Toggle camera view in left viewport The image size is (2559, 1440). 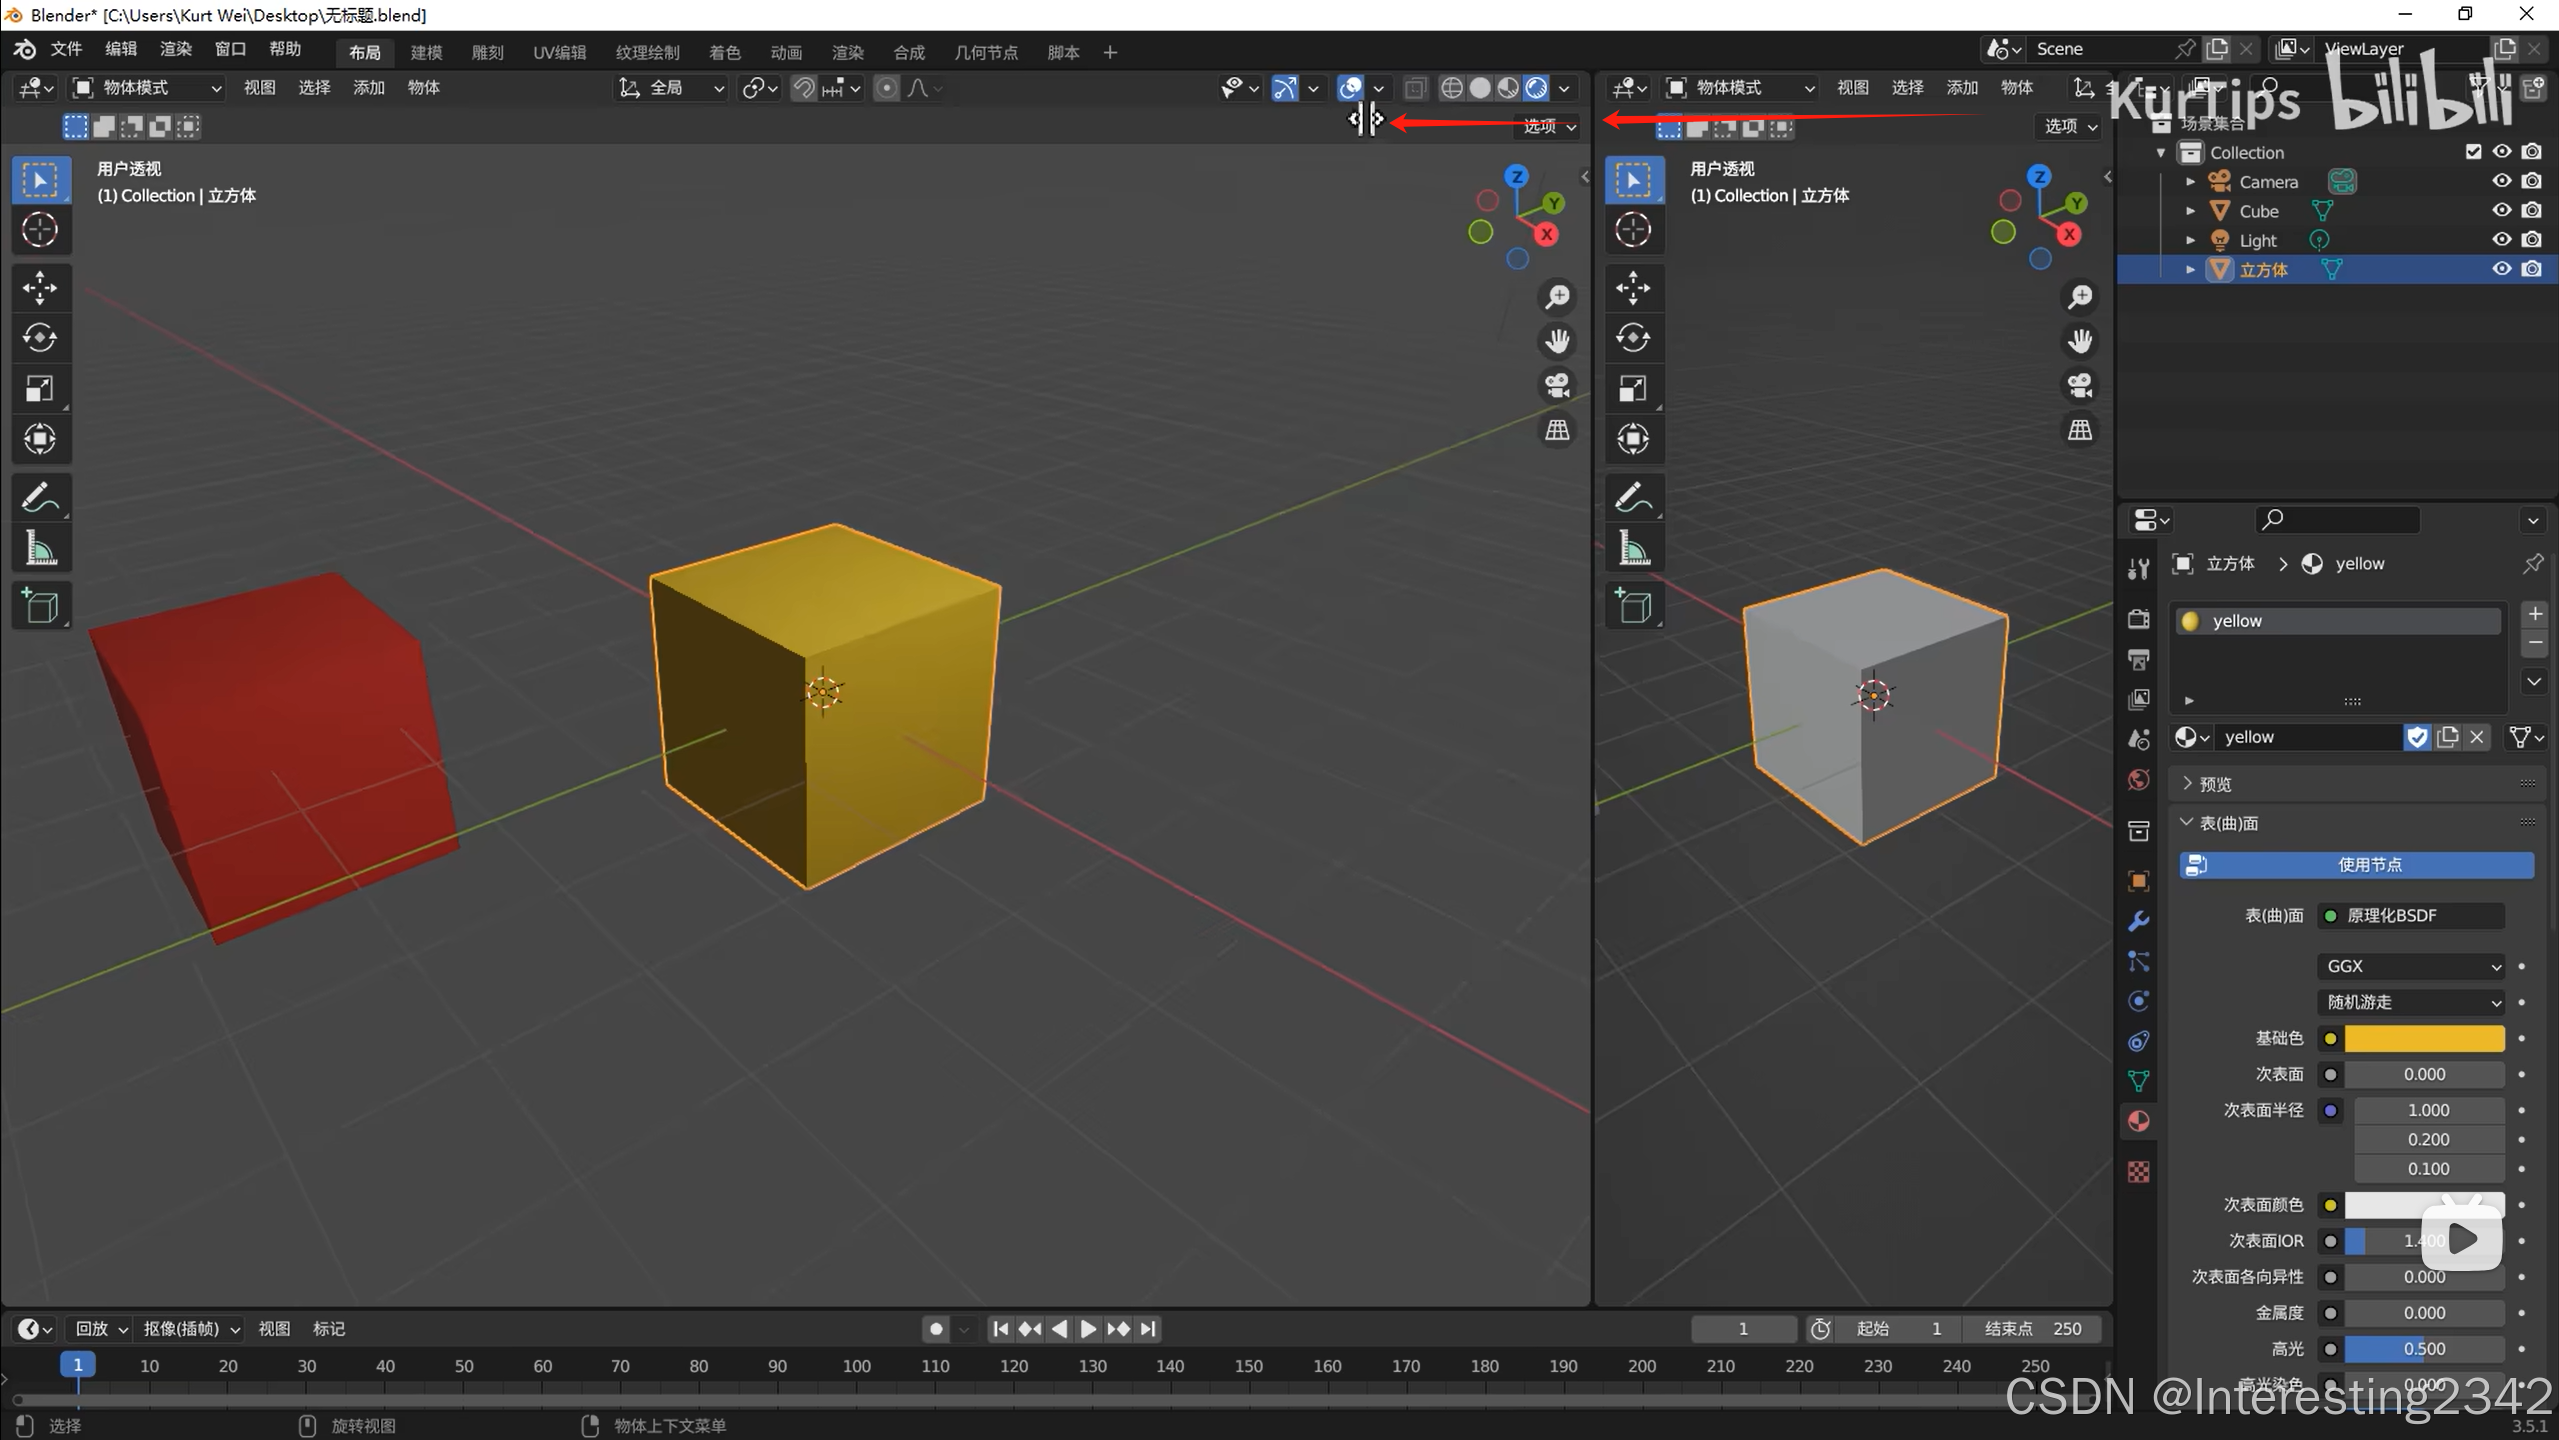tap(1557, 386)
